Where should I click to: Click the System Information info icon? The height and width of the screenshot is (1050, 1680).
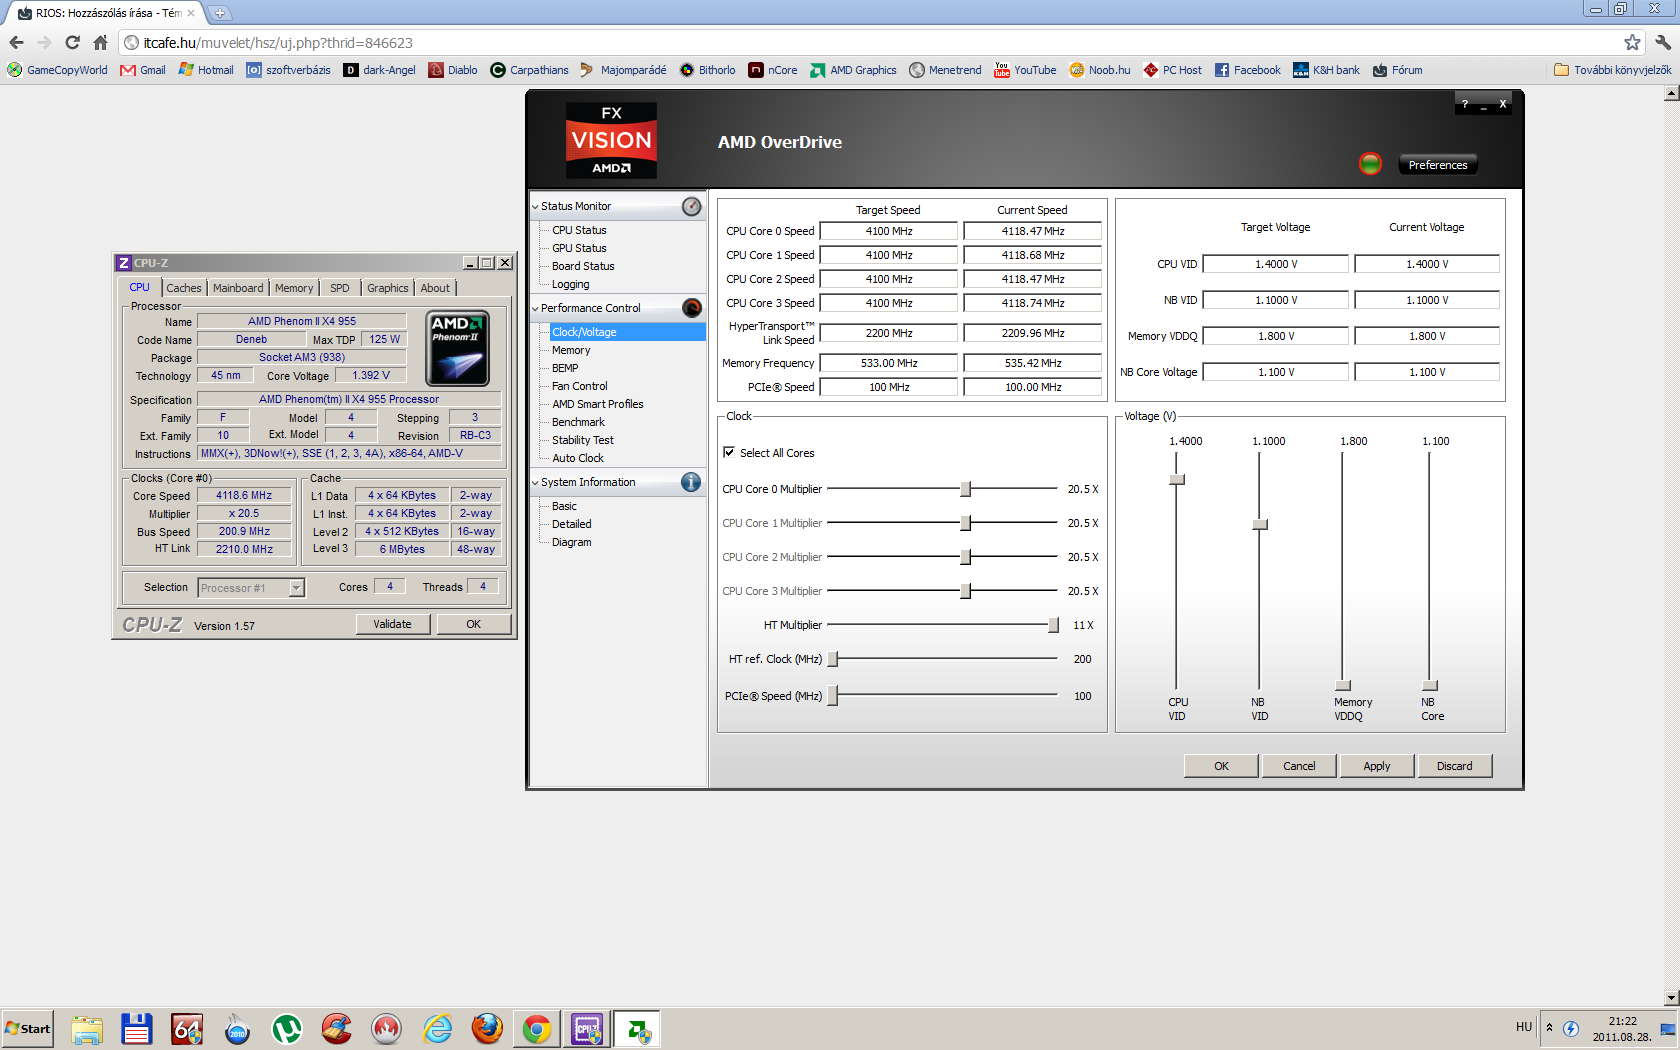click(691, 482)
